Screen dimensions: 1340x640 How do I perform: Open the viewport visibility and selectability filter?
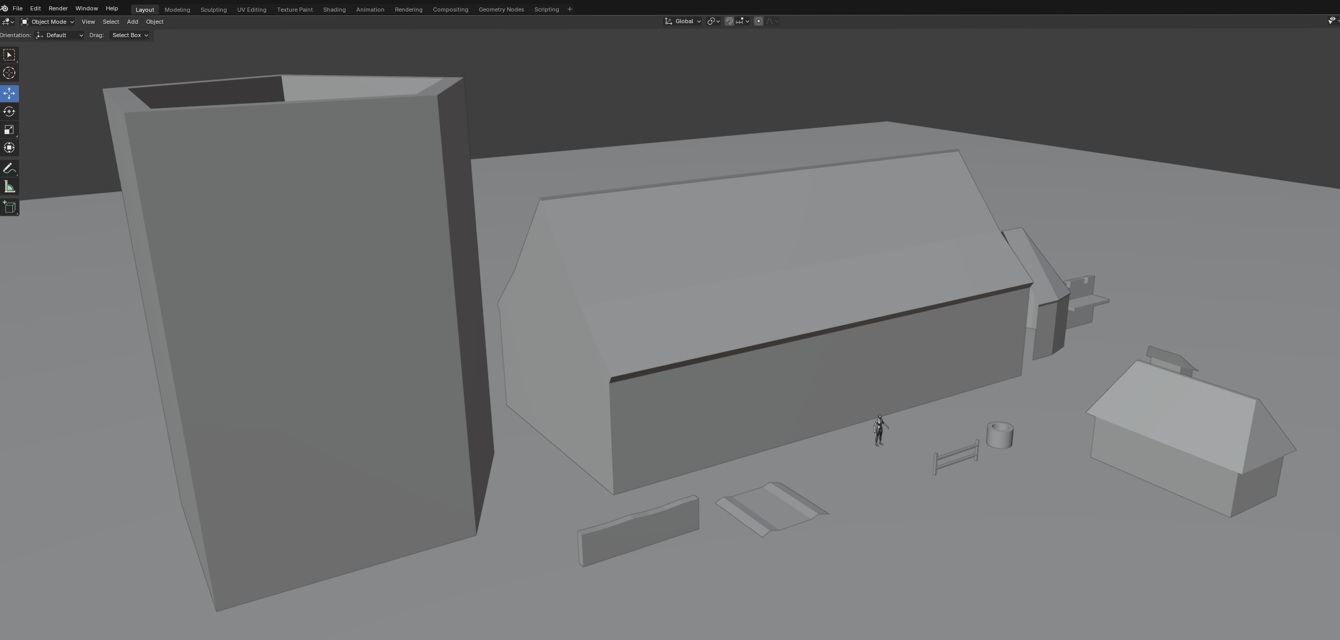(x=1331, y=21)
